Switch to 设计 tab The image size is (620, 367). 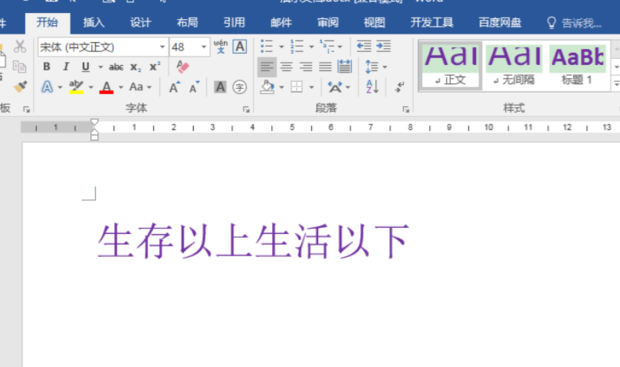[x=141, y=23]
